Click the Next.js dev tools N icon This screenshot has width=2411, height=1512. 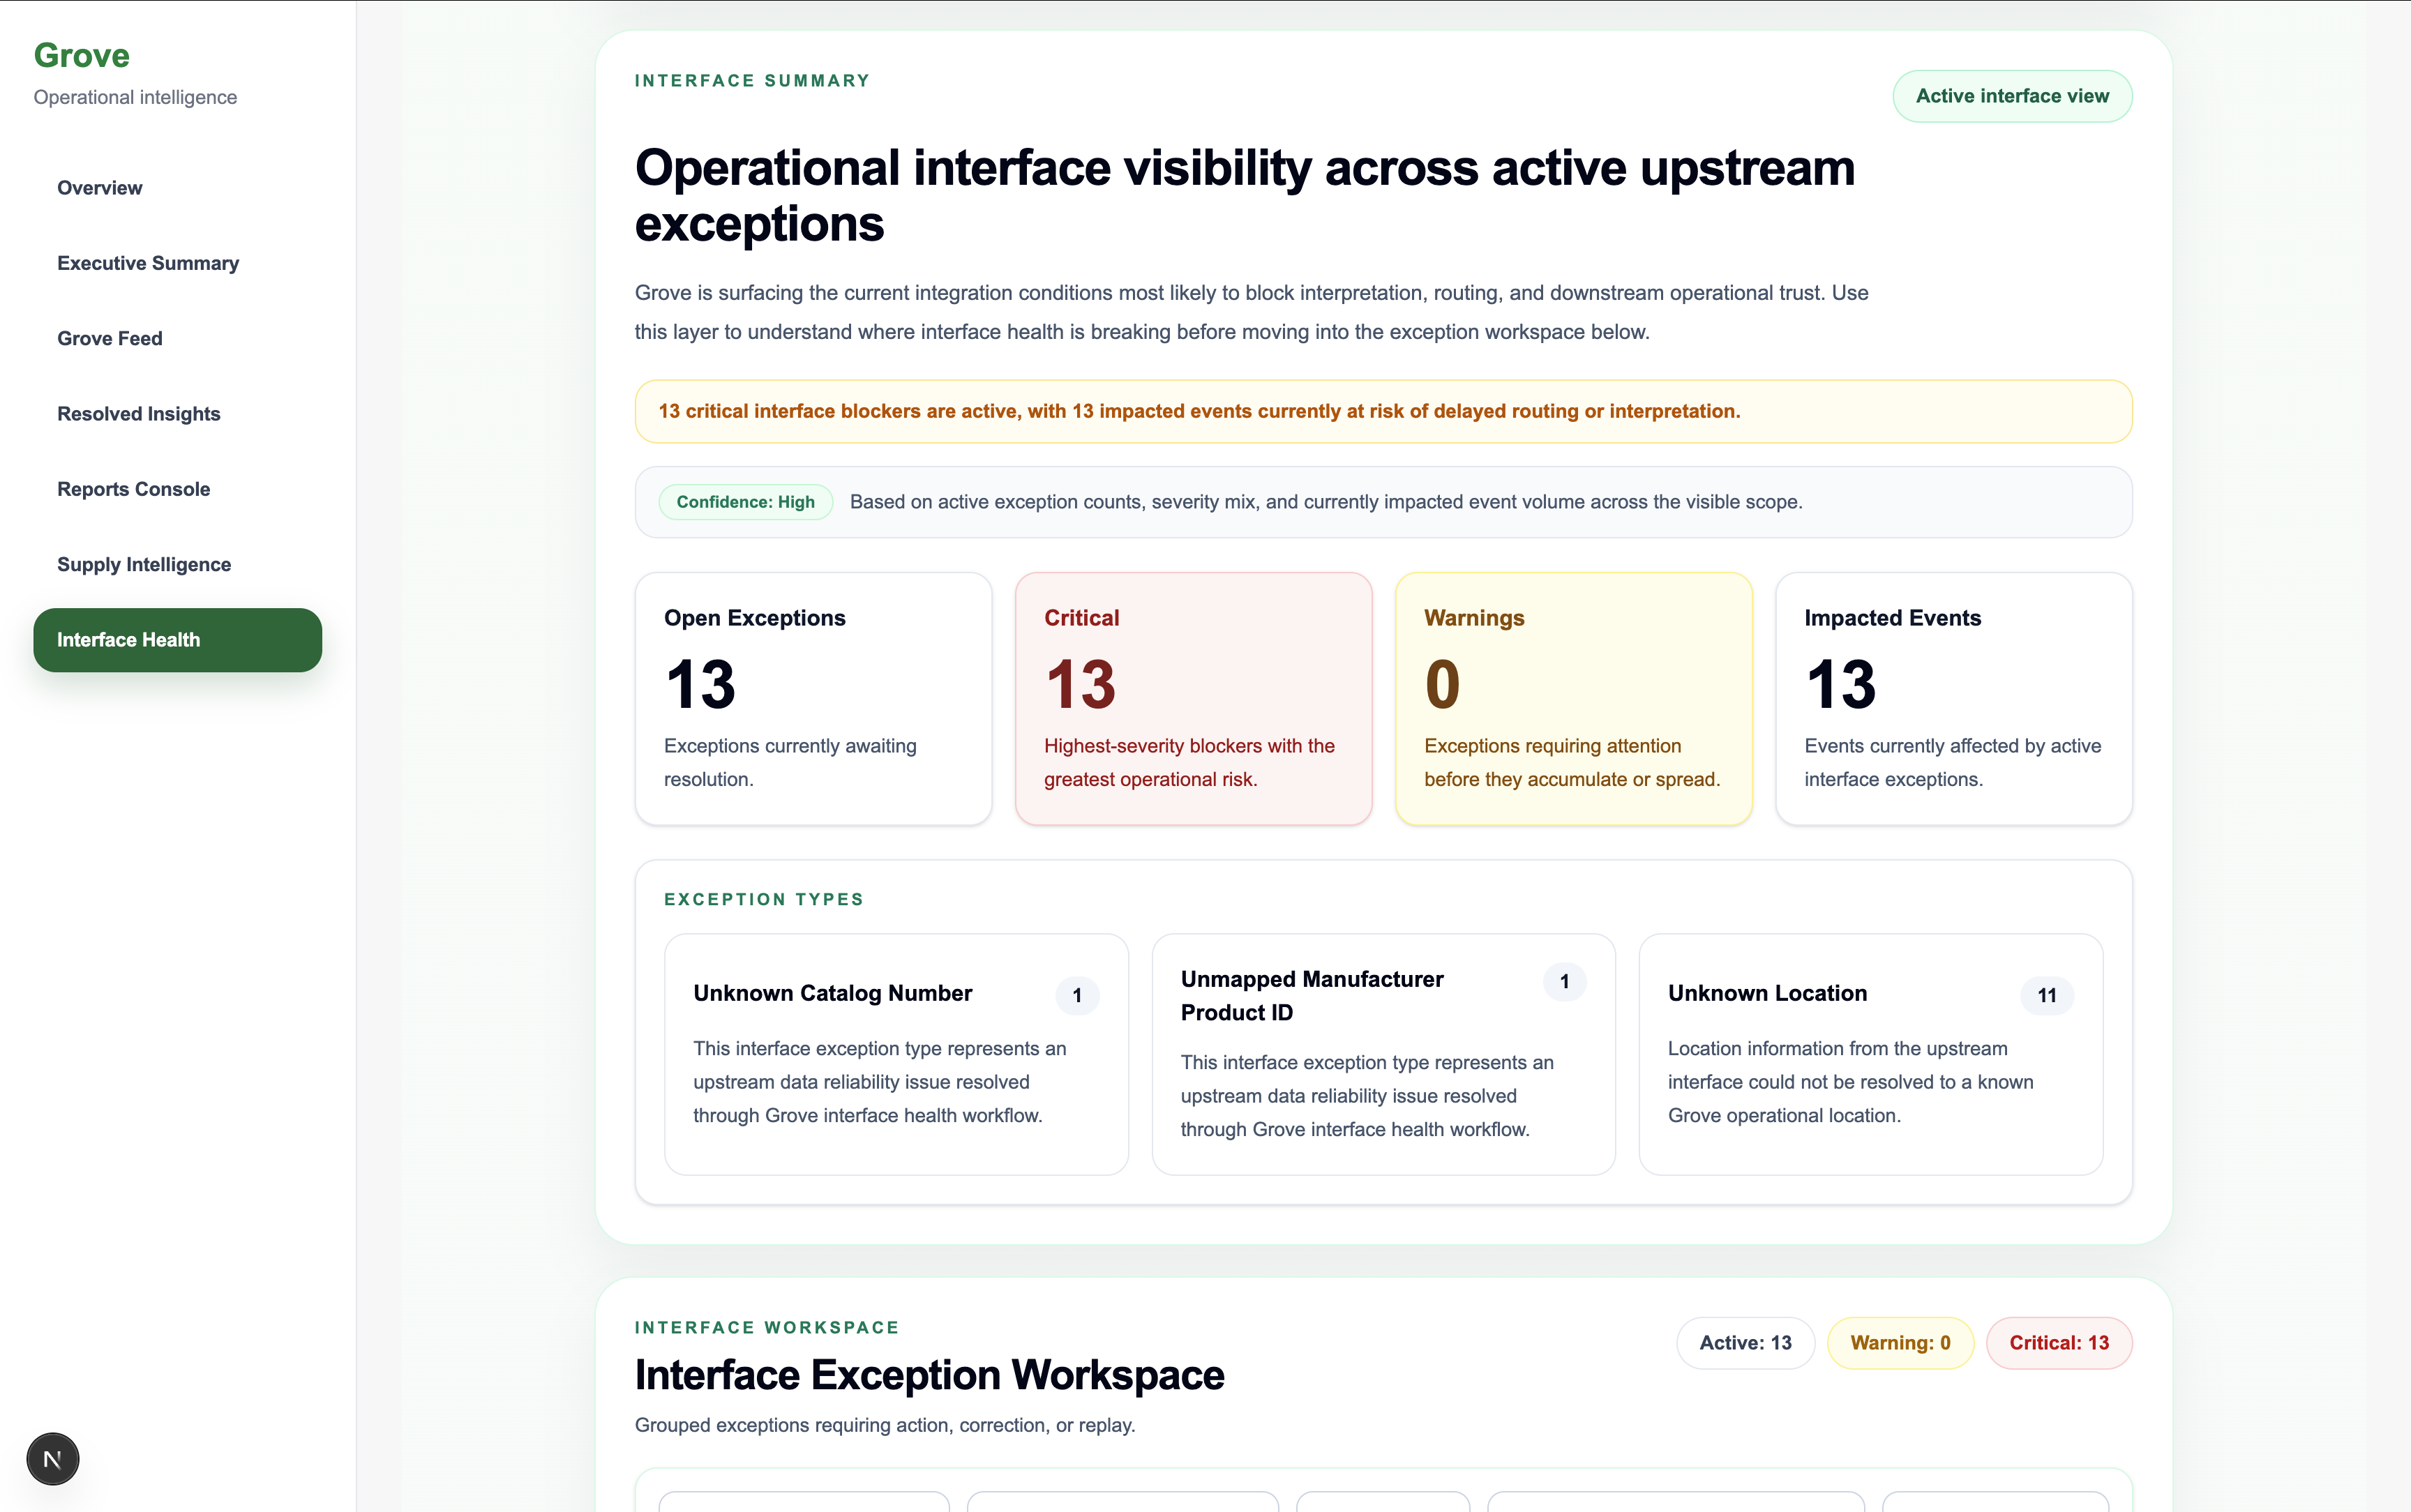click(52, 1459)
